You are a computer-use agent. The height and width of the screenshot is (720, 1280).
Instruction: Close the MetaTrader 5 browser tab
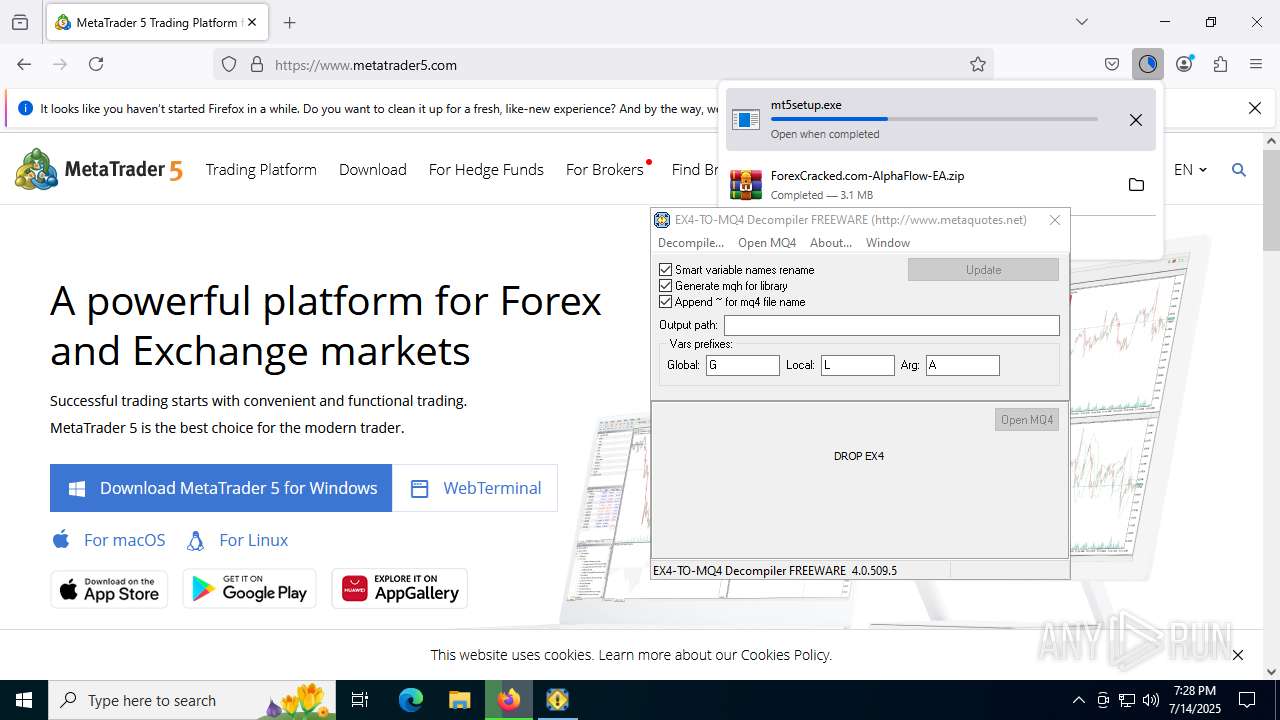pyautogui.click(x=252, y=22)
